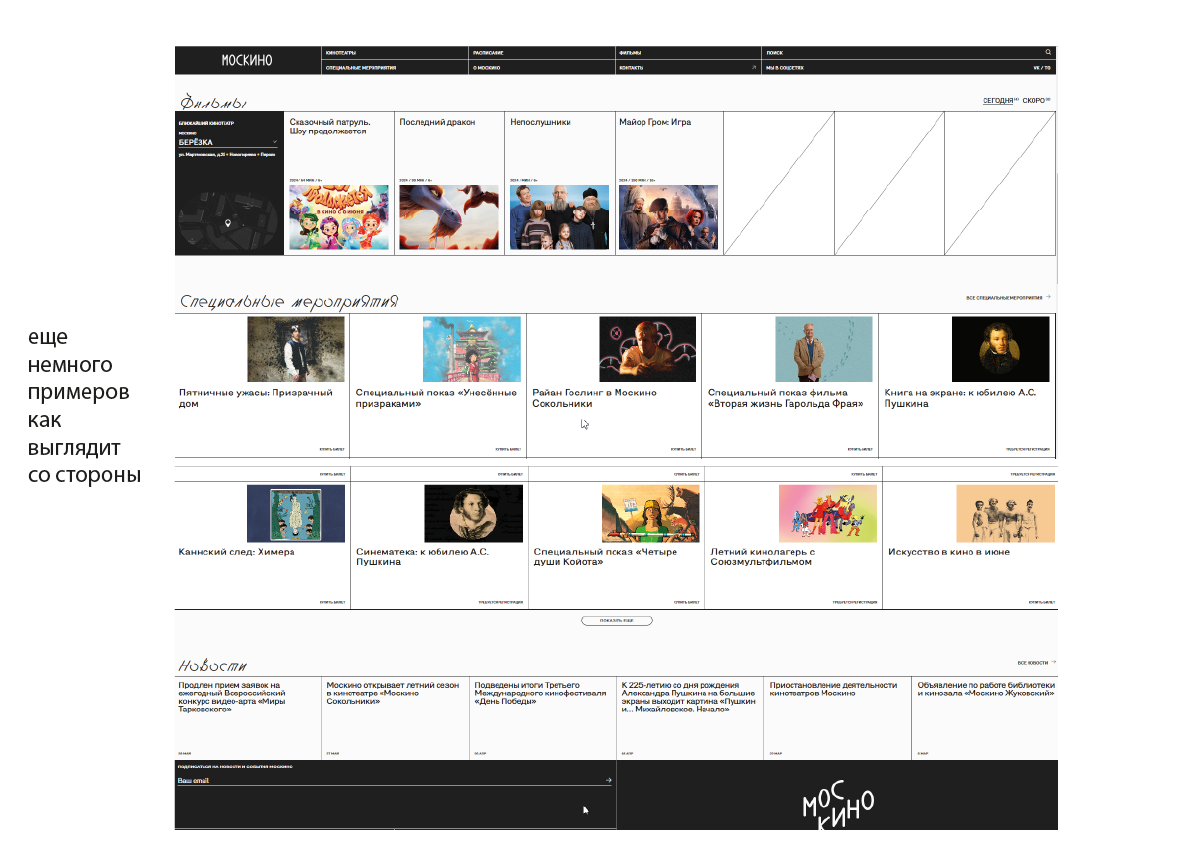
Task: Click the arrow icon next to Контакты
Action: [754, 68]
